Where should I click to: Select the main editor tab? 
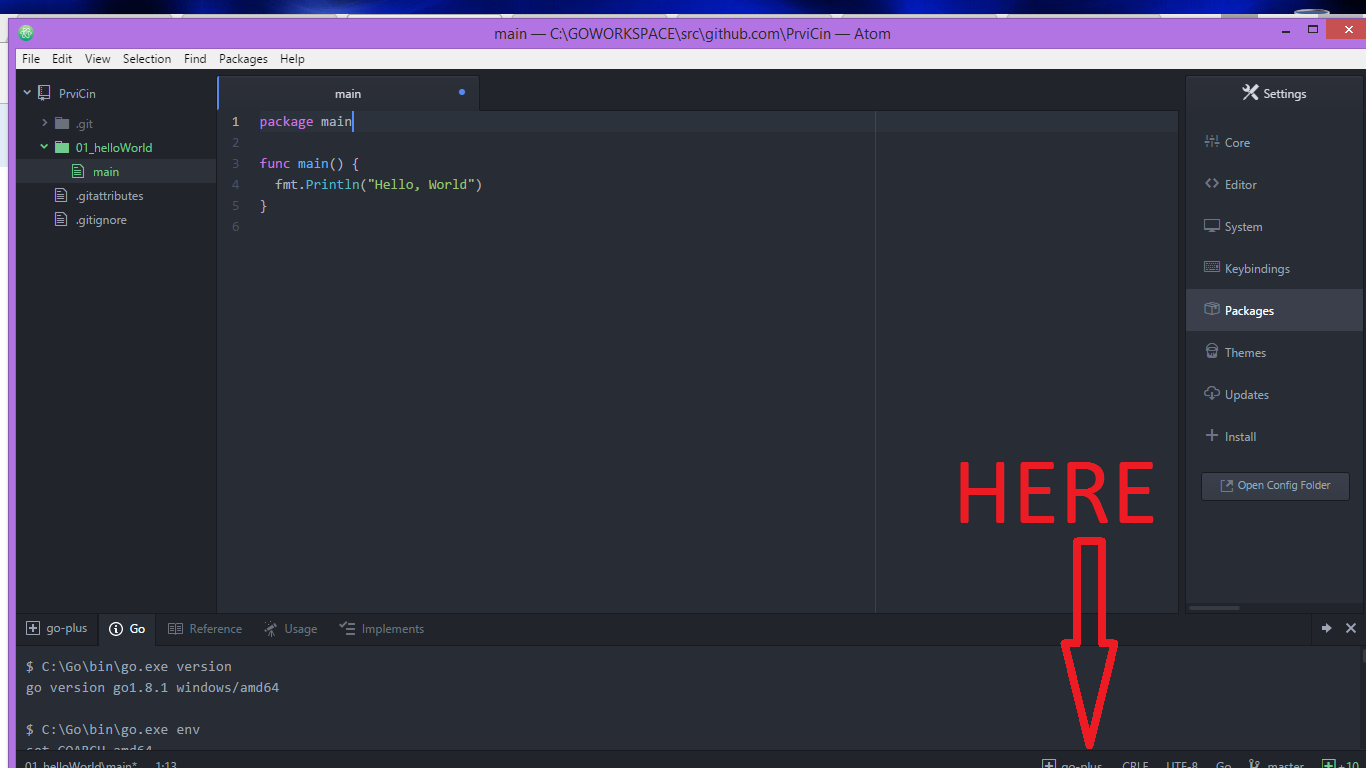coord(347,94)
